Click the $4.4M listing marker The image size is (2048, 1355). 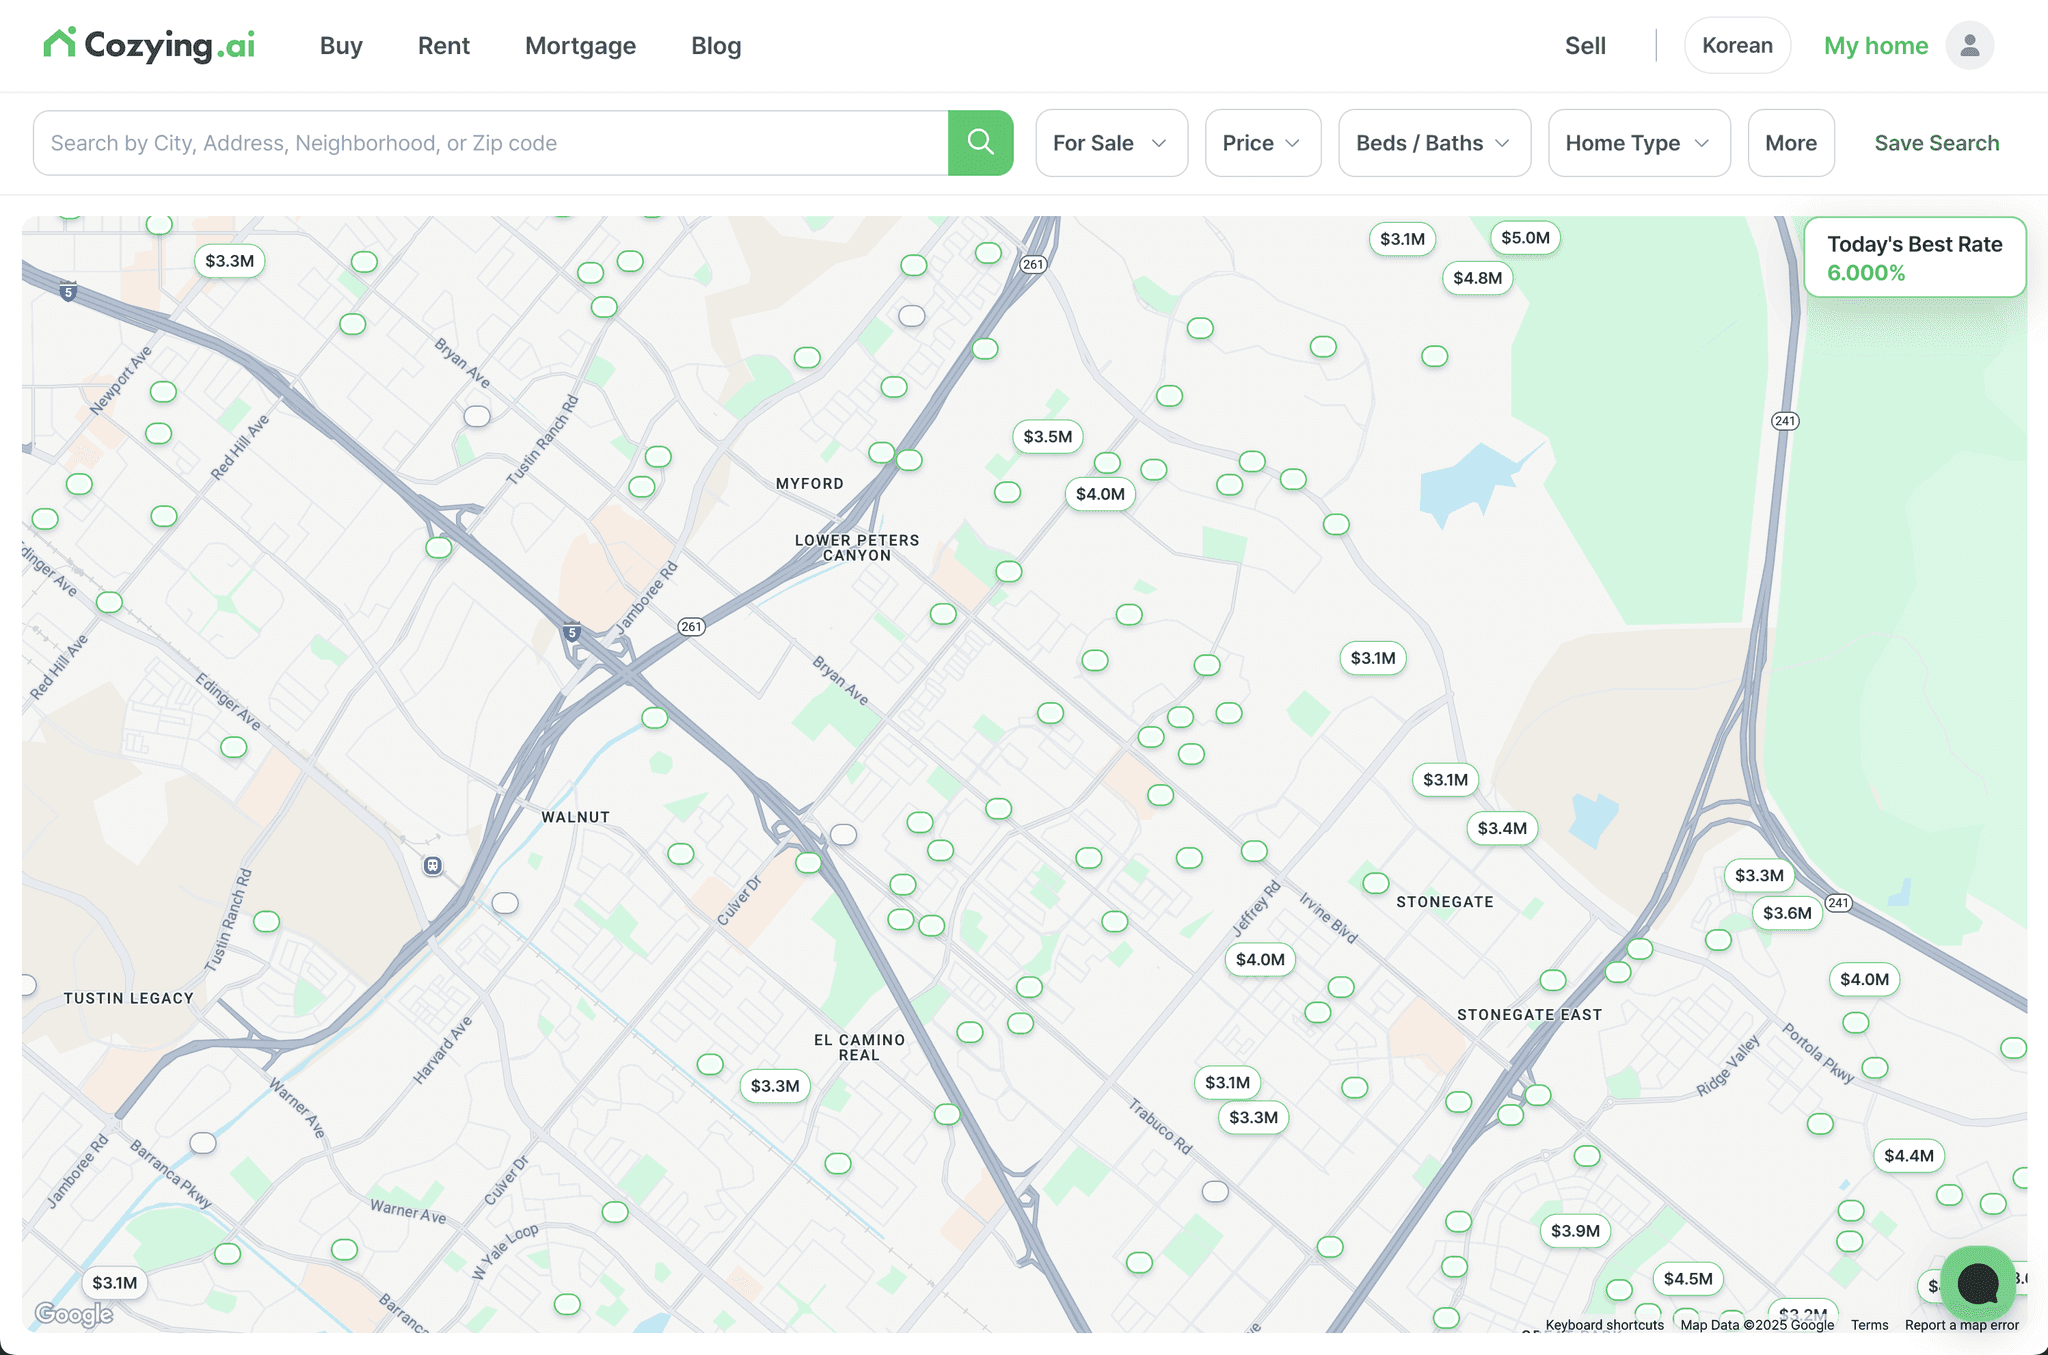coord(1908,1156)
